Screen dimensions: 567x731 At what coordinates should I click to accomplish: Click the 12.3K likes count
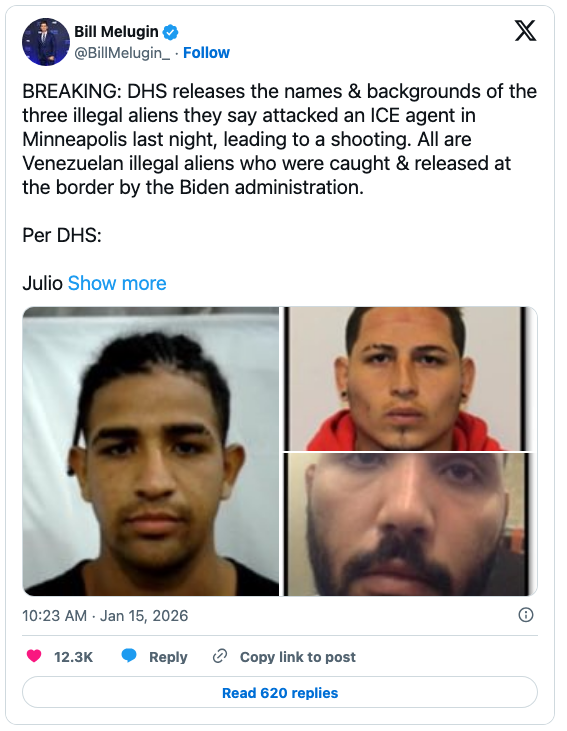tap(73, 657)
